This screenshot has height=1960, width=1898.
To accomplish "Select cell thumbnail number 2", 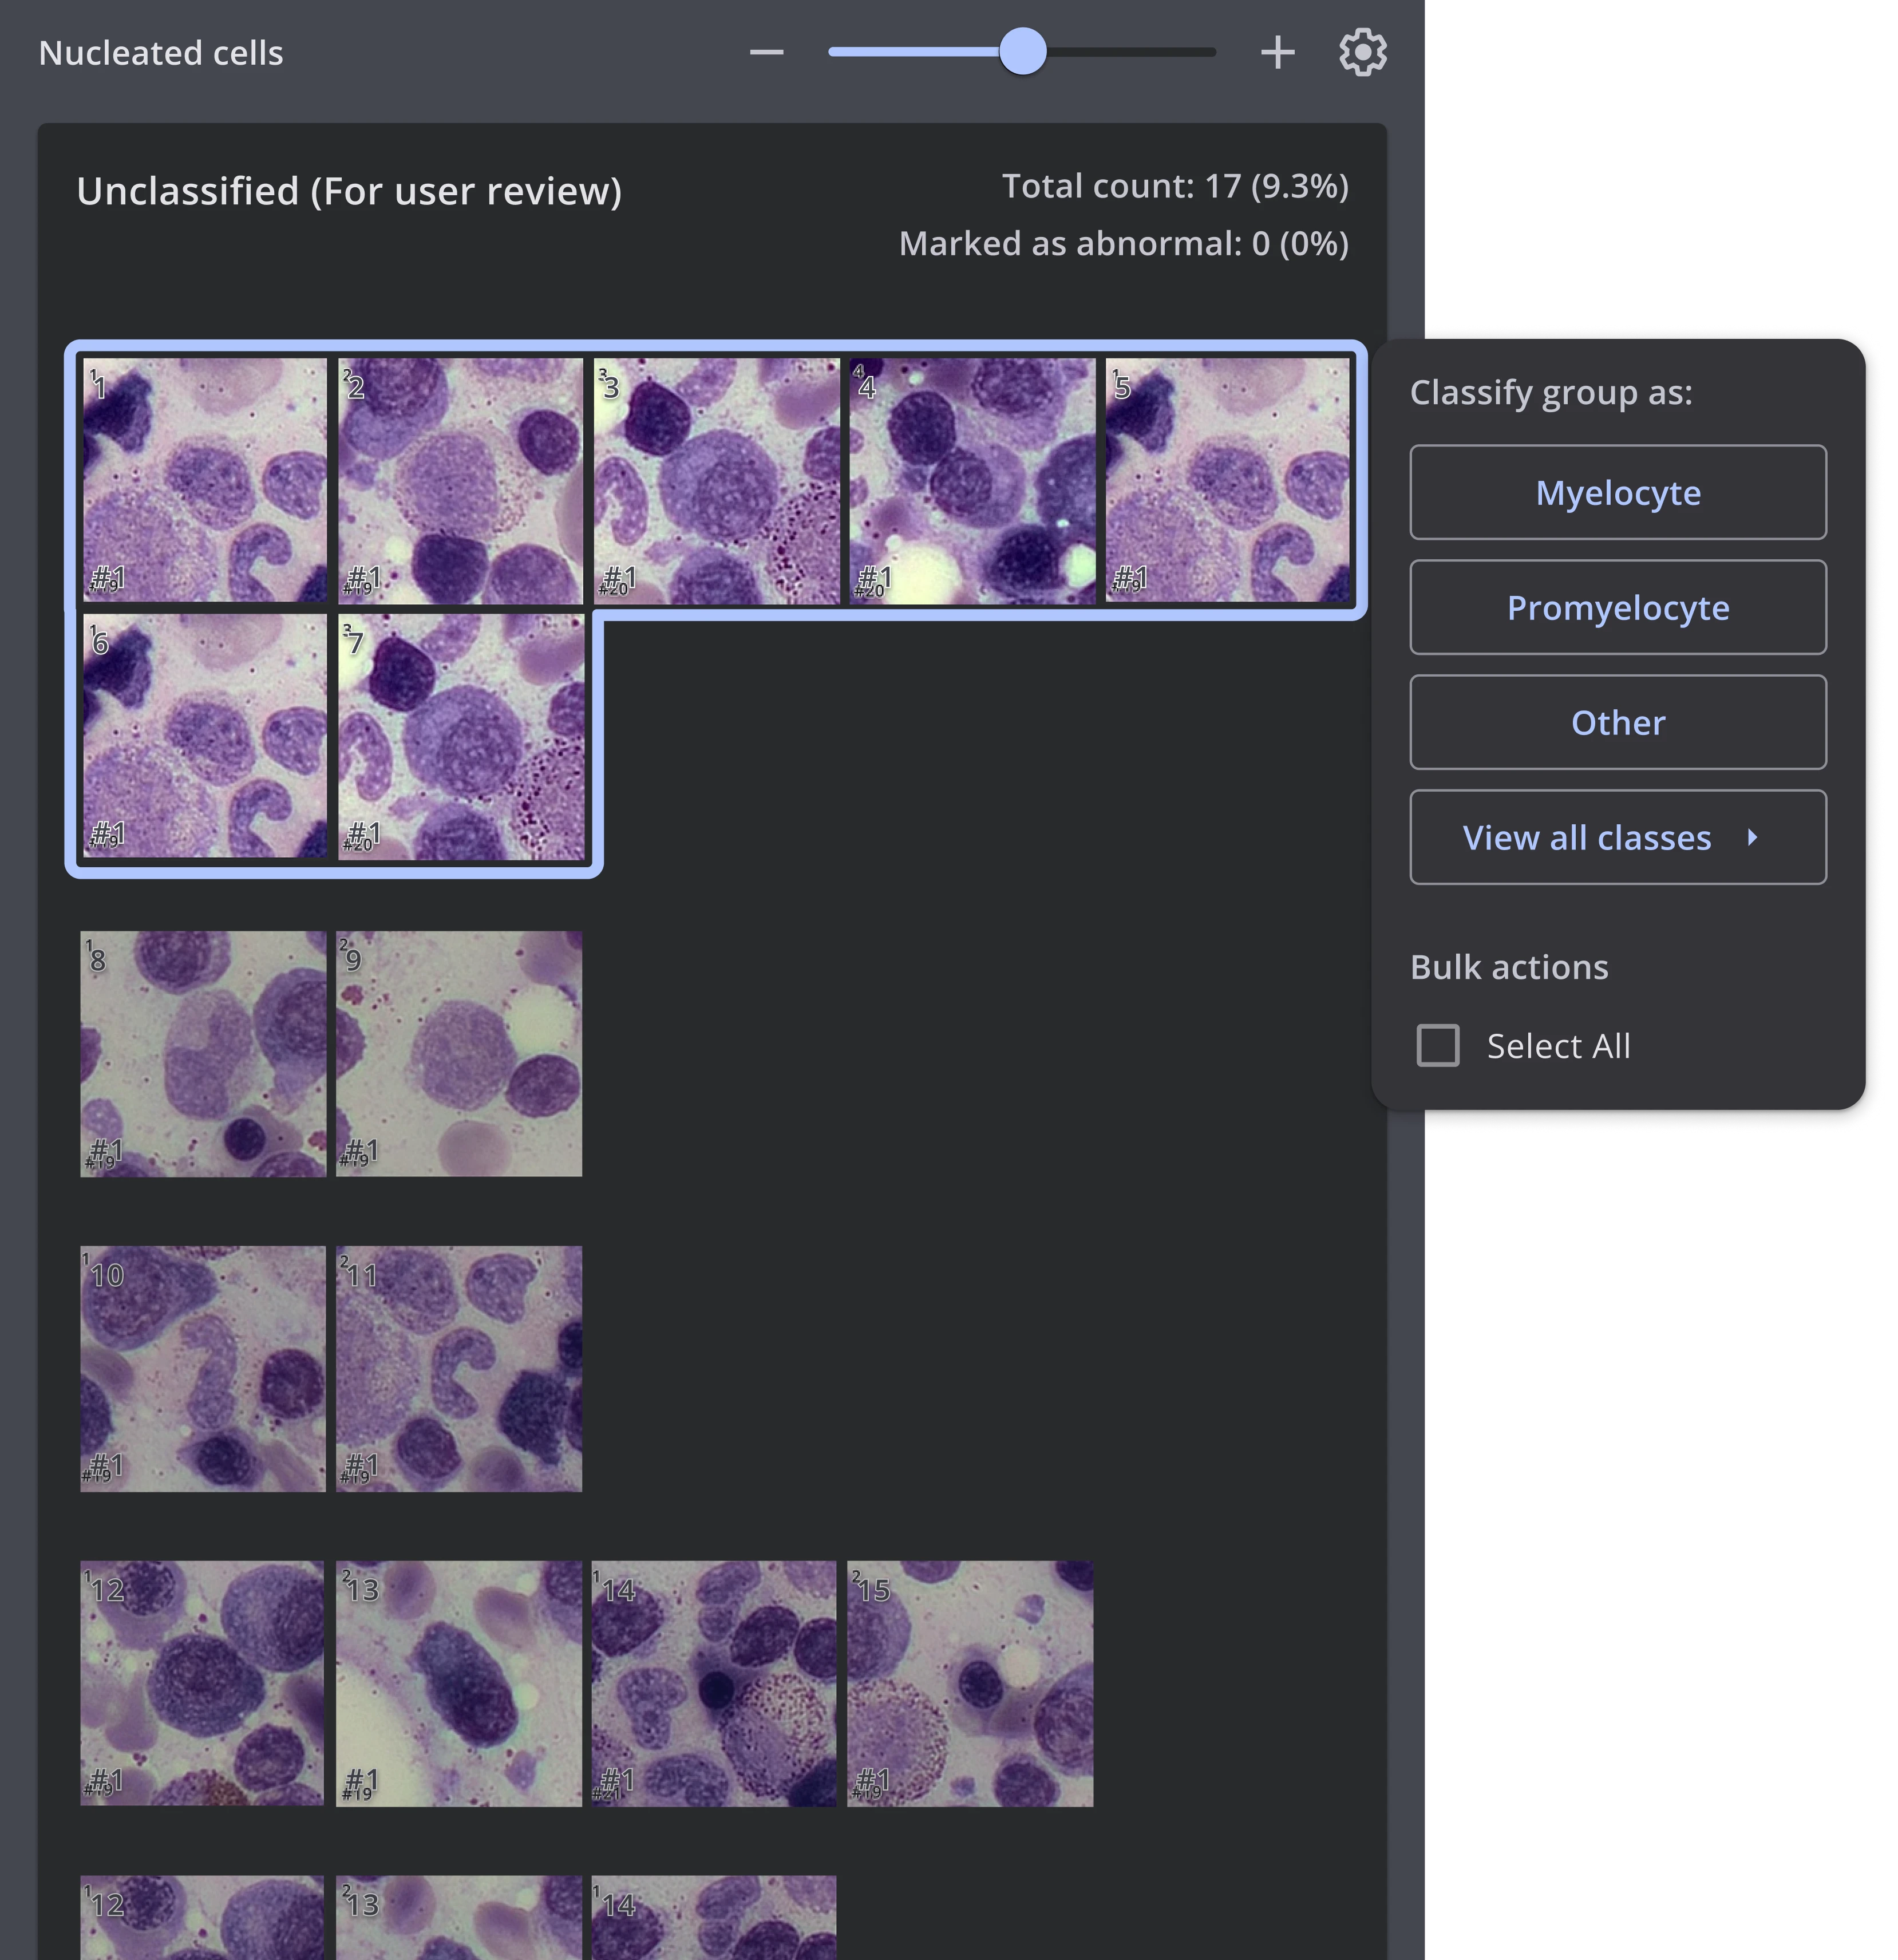I will pyautogui.click(x=460, y=481).
